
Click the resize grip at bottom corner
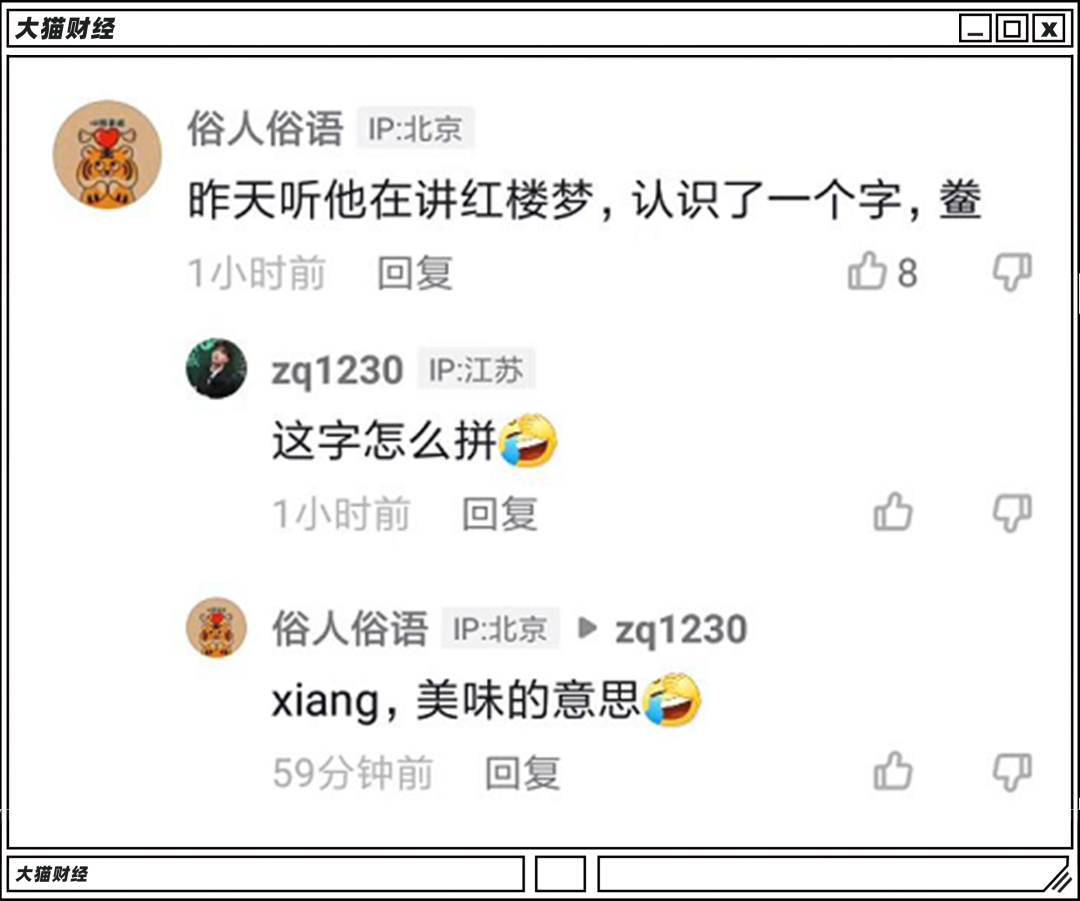(x=1057, y=877)
